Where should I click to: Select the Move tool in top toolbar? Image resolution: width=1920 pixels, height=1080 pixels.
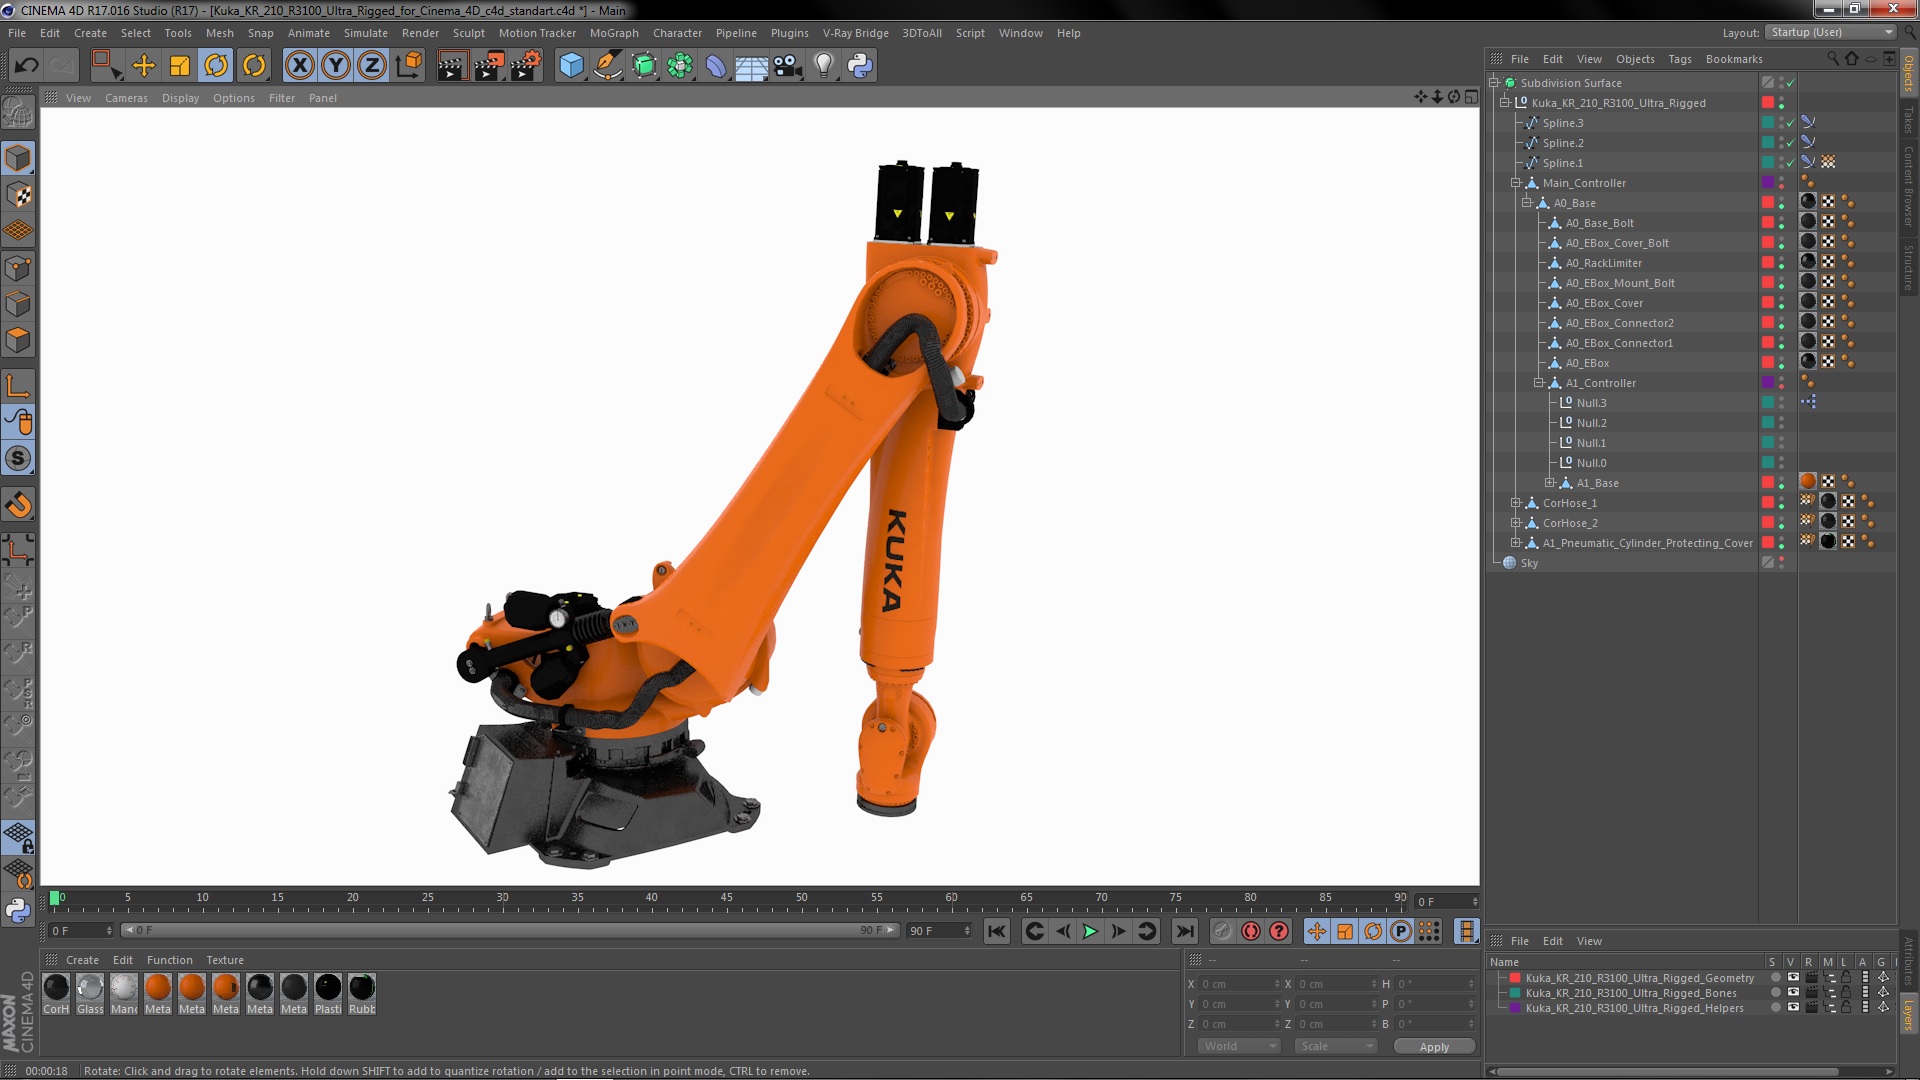pos(144,66)
